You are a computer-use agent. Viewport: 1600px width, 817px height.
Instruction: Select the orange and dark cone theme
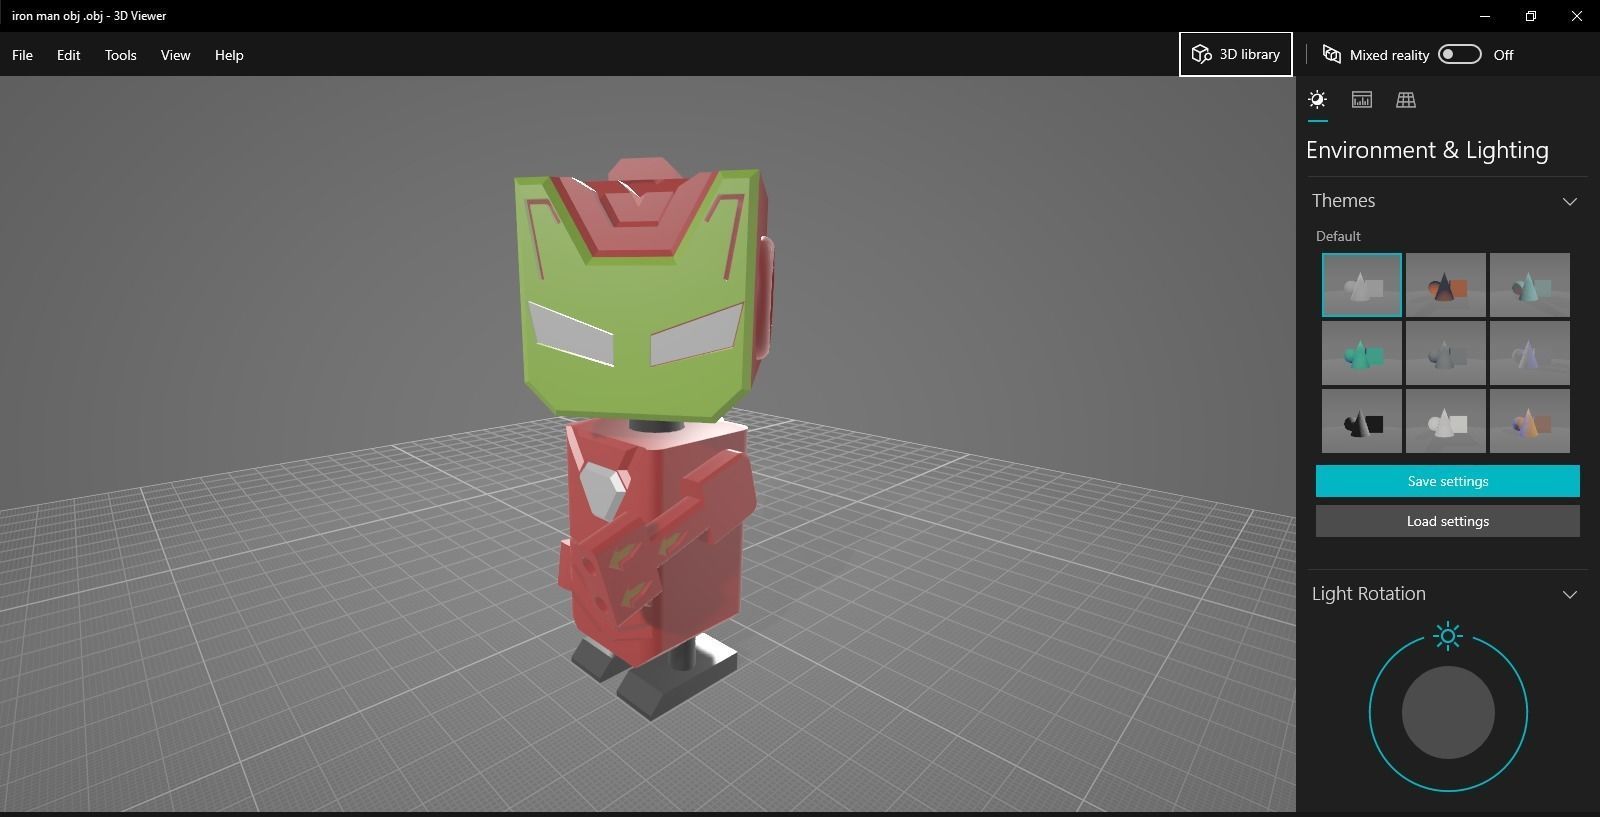click(x=1445, y=285)
